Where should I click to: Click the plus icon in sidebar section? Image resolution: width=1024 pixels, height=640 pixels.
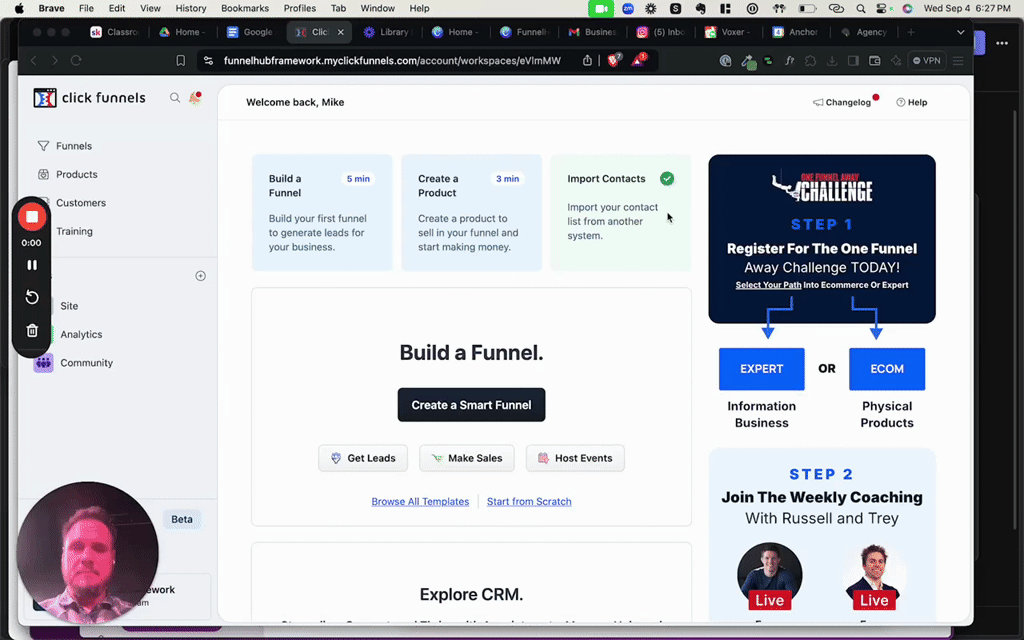coord(200,276)
